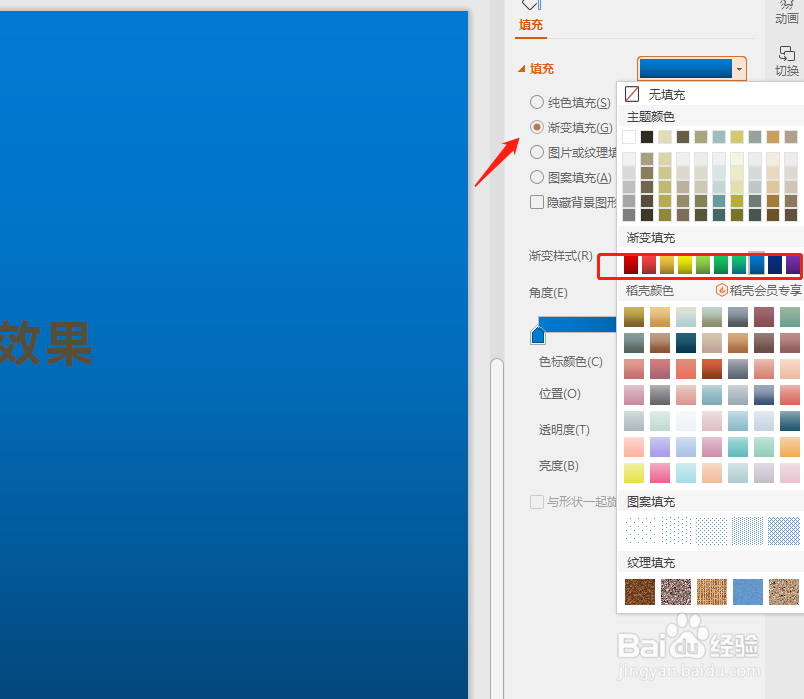The width and height of the screenshot is (804, 699).
Task: Toggle the 隐藏背景图形 checkbox
Action: click(537, 202)
